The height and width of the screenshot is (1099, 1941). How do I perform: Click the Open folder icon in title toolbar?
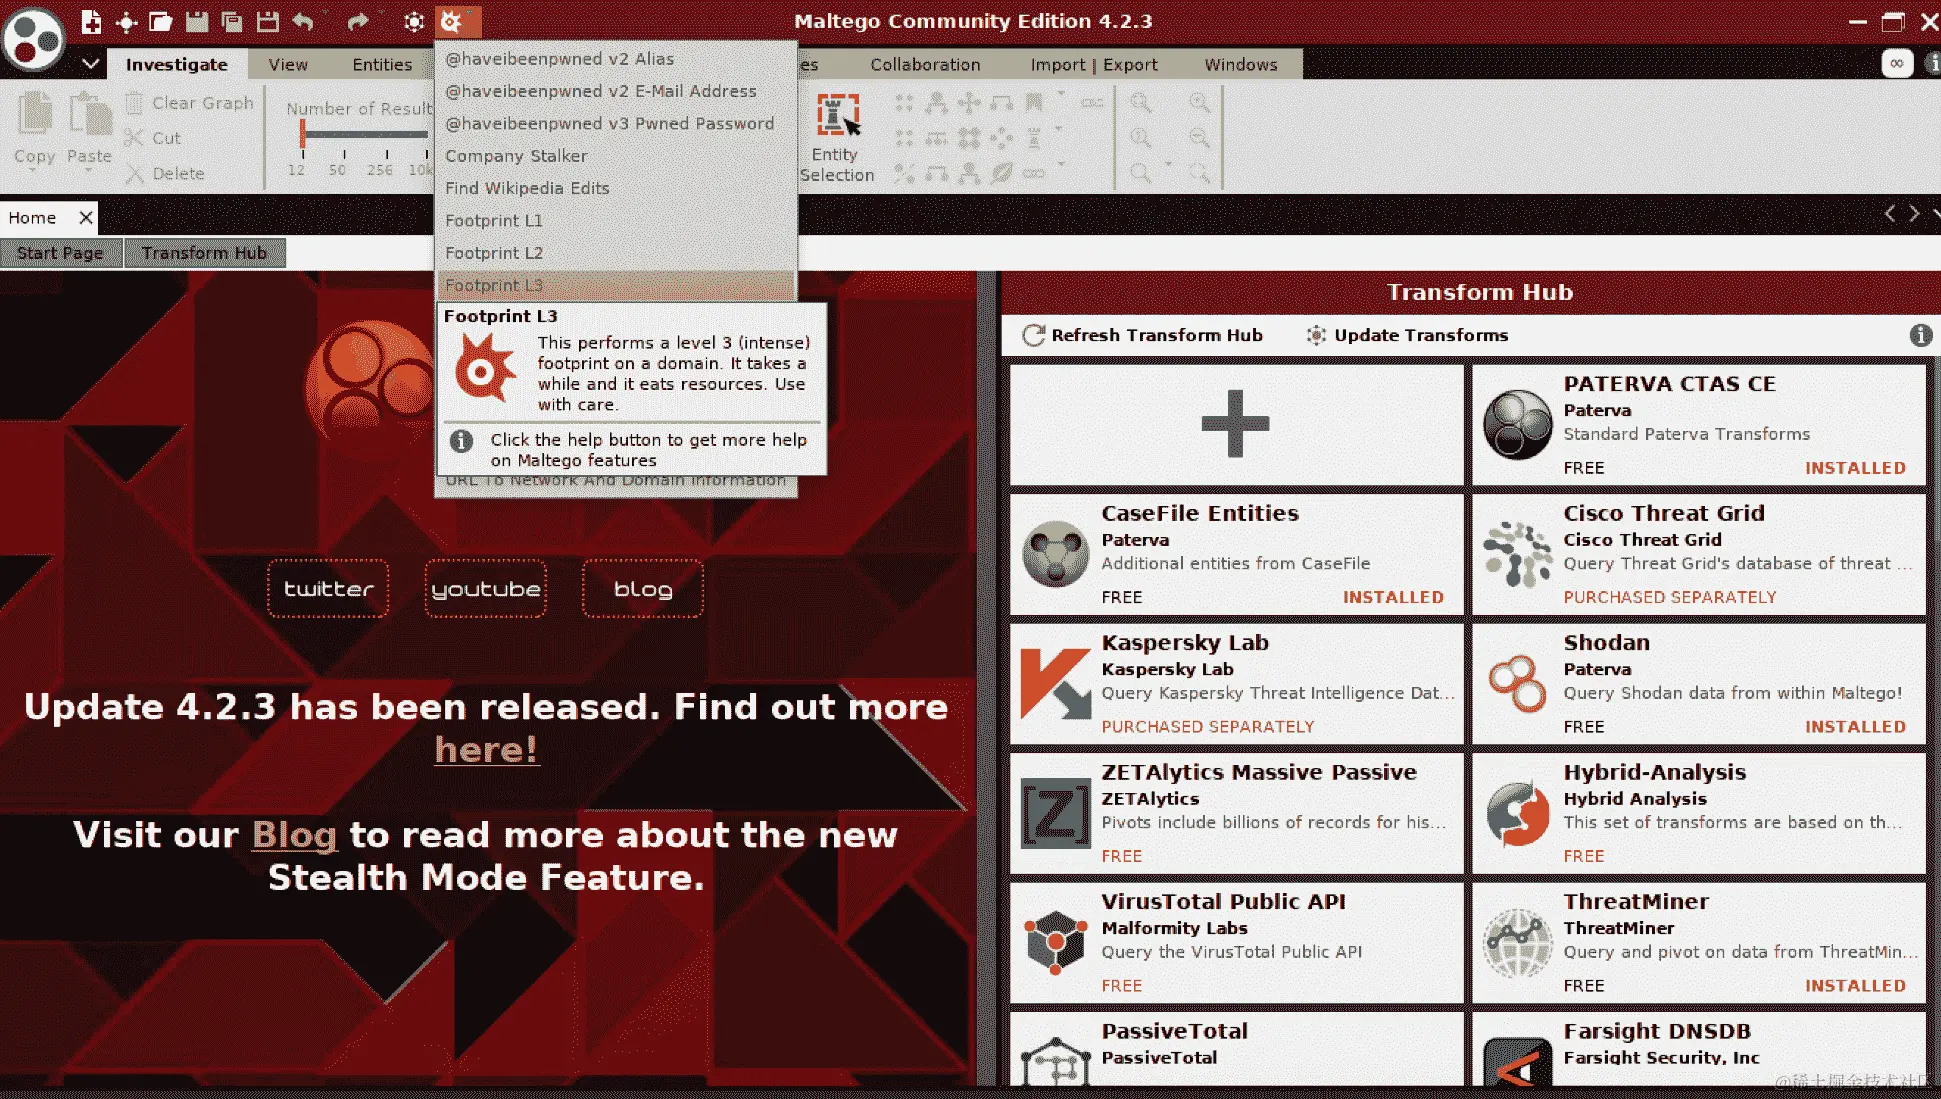coord(160,21)
